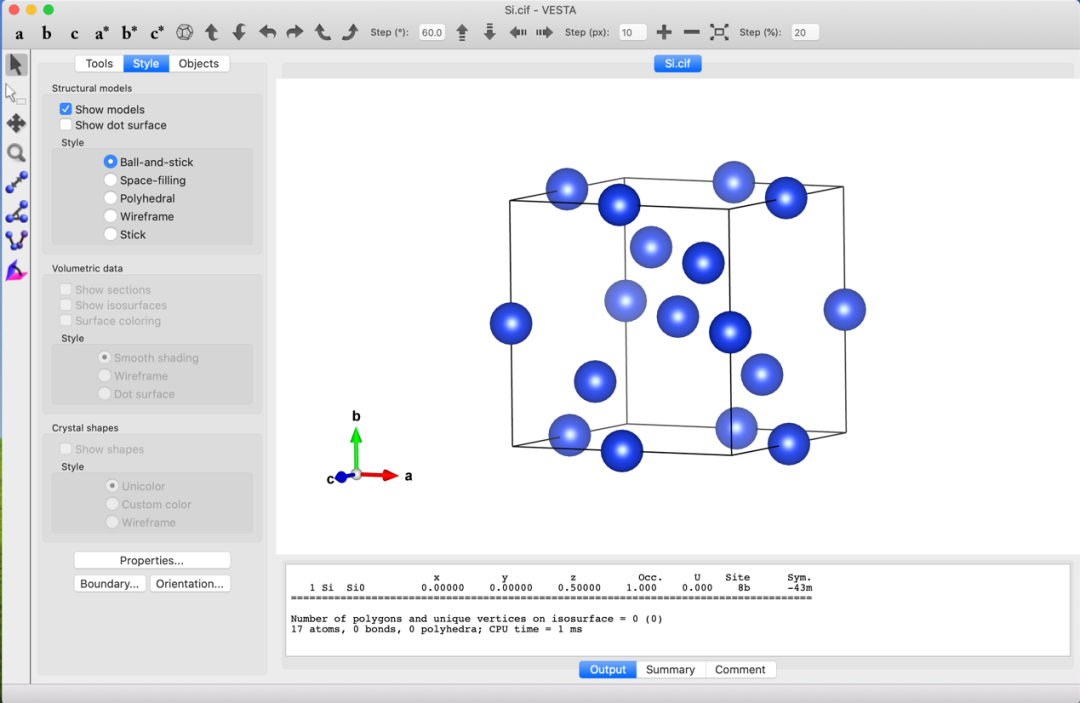The width and height of the screenshot is (1080, 703).
Task: Select the bond angle measurement tool
Action: [16, 211]
